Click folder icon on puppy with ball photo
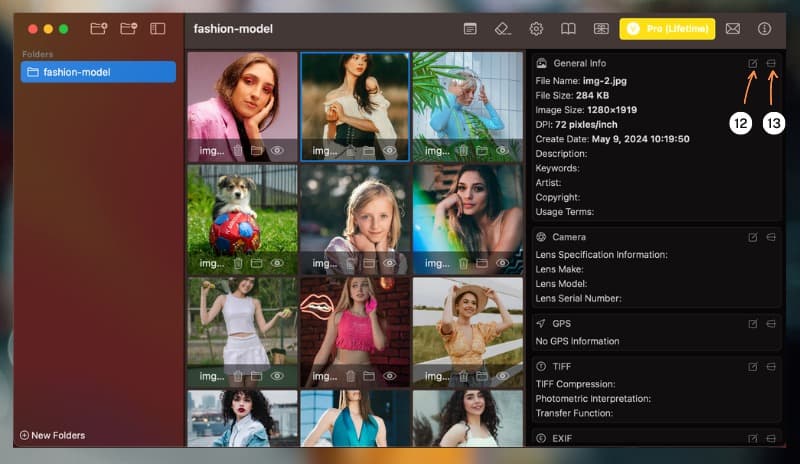The width and height of the screenshot is (800, 464). coord(257,263)
